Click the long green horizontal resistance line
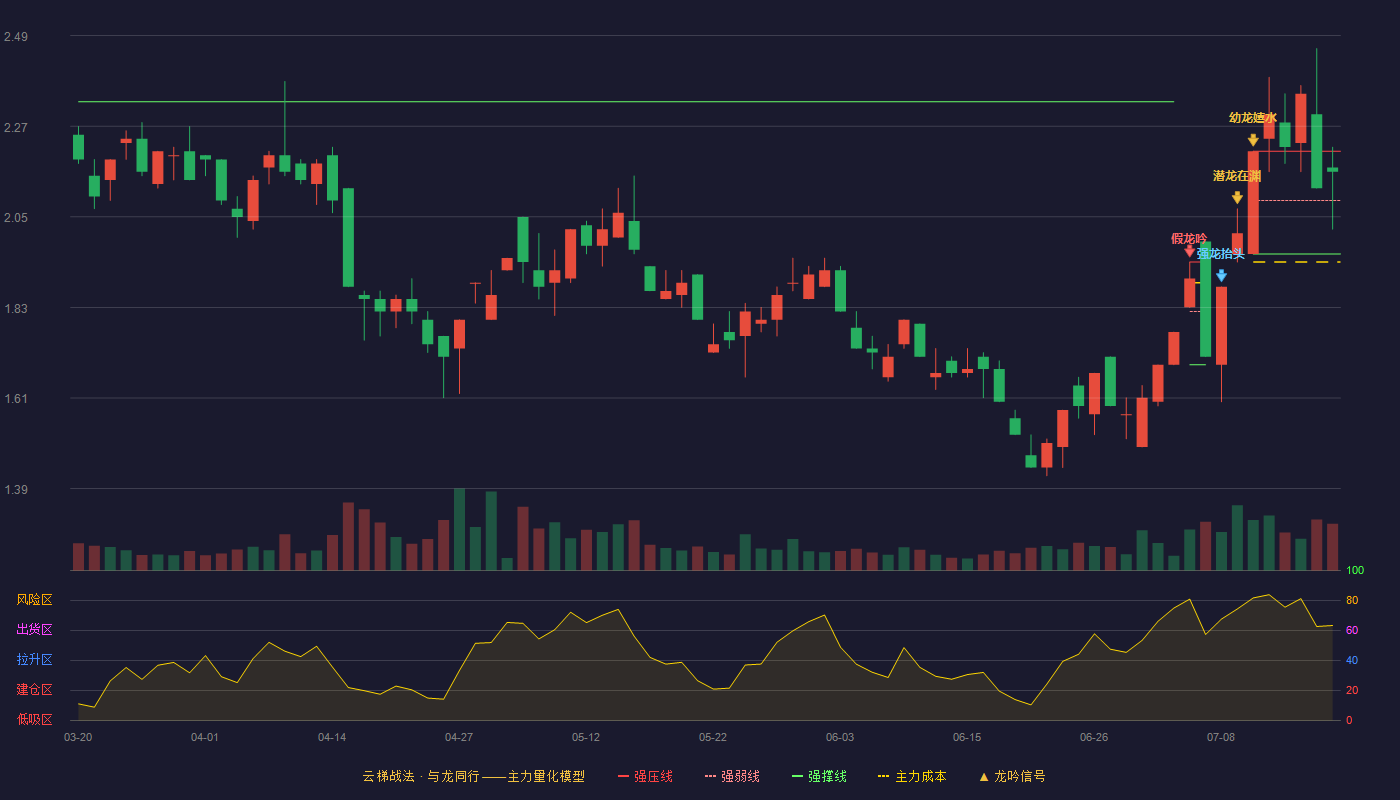Image resolution: width=1400 pixels, height=800 pixels. 626,102
